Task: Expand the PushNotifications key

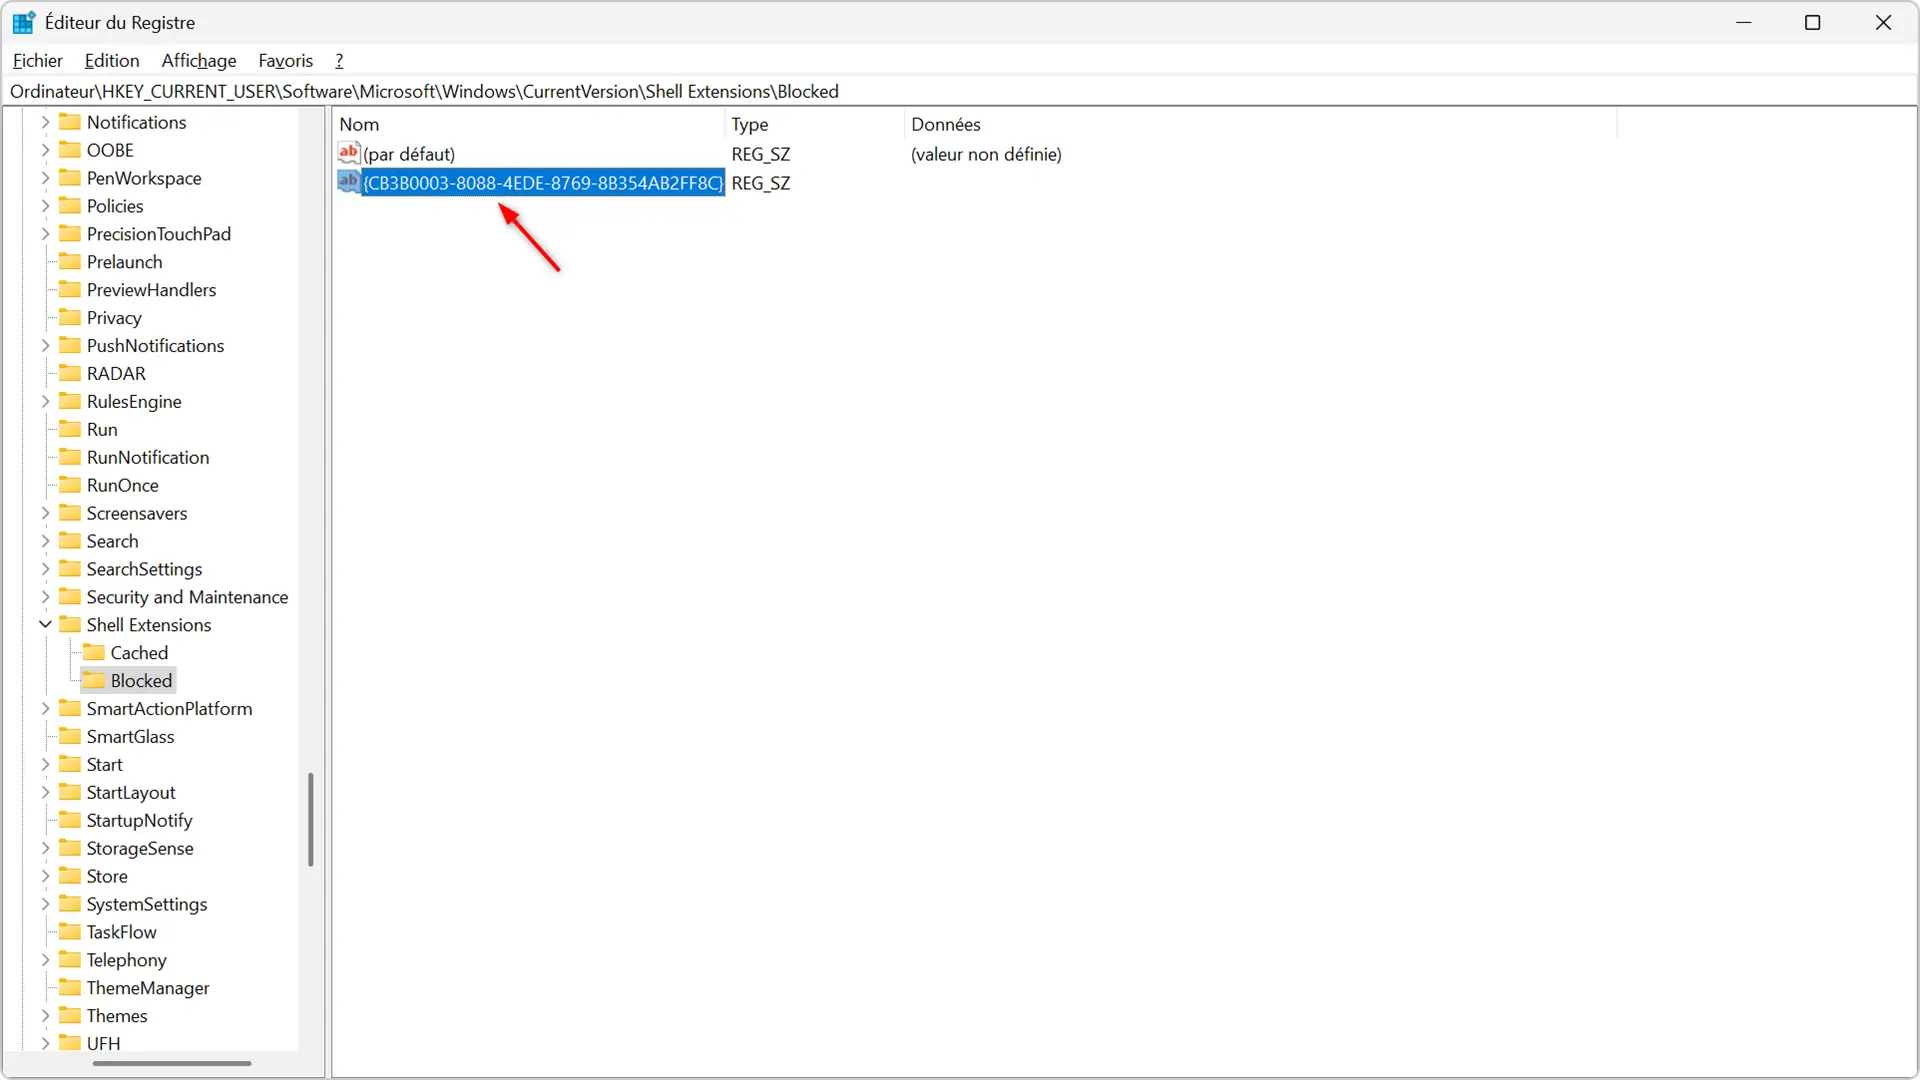Action: tap(45, 346)
